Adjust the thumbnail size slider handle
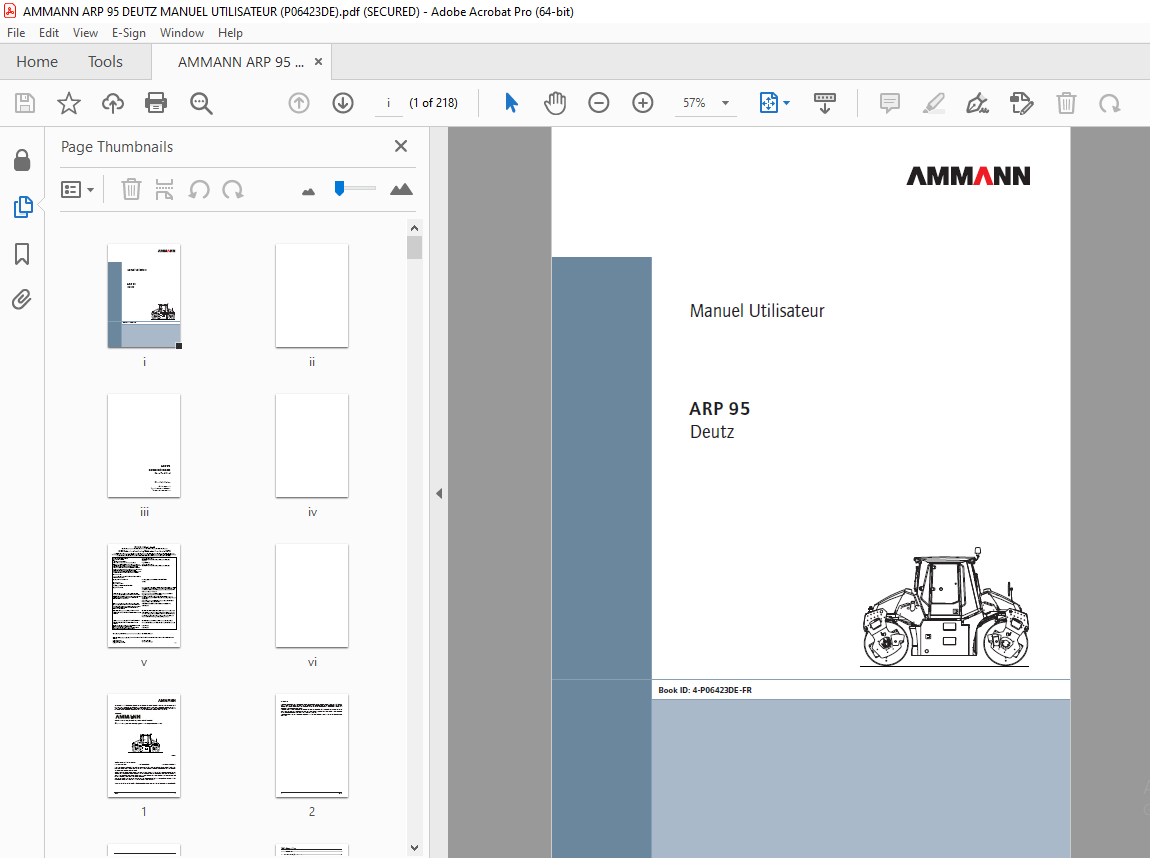 click(339, 188)
